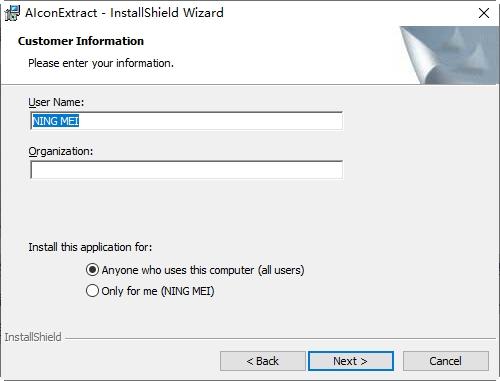Continue installation with the Next button
The image size is (500, 381).
tap(351, 361)
